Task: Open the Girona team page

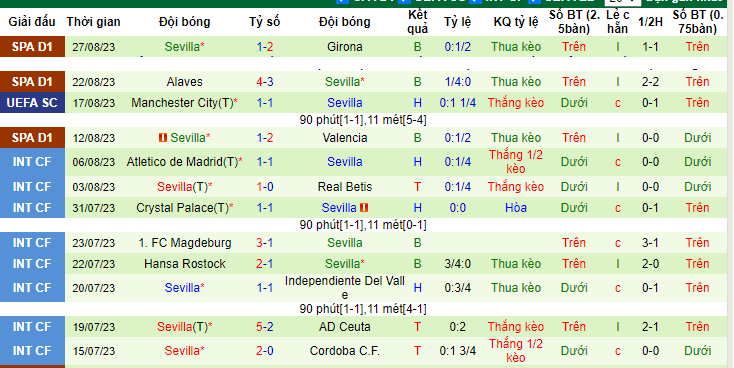Action: tap(345, 47)
